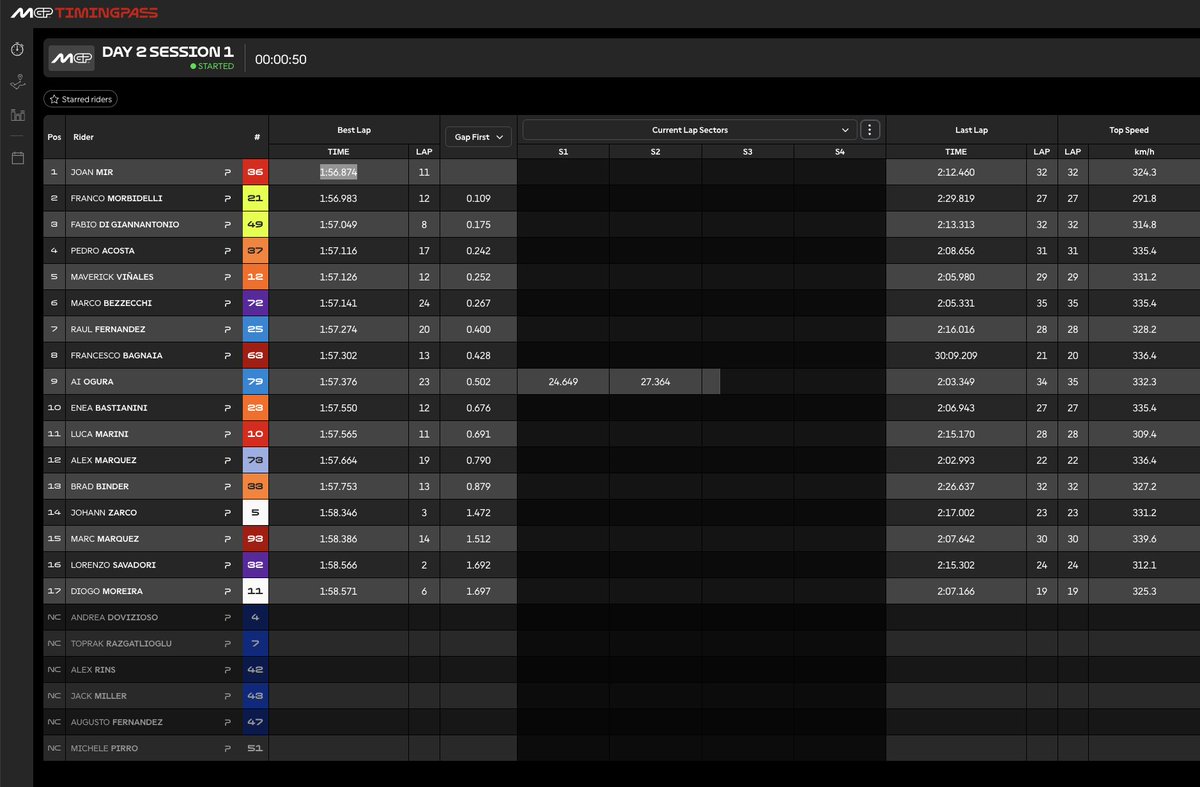Screen dimensions: 1200x787
Task: Toggle the Starred riders filter
Action: coord(80,99)
